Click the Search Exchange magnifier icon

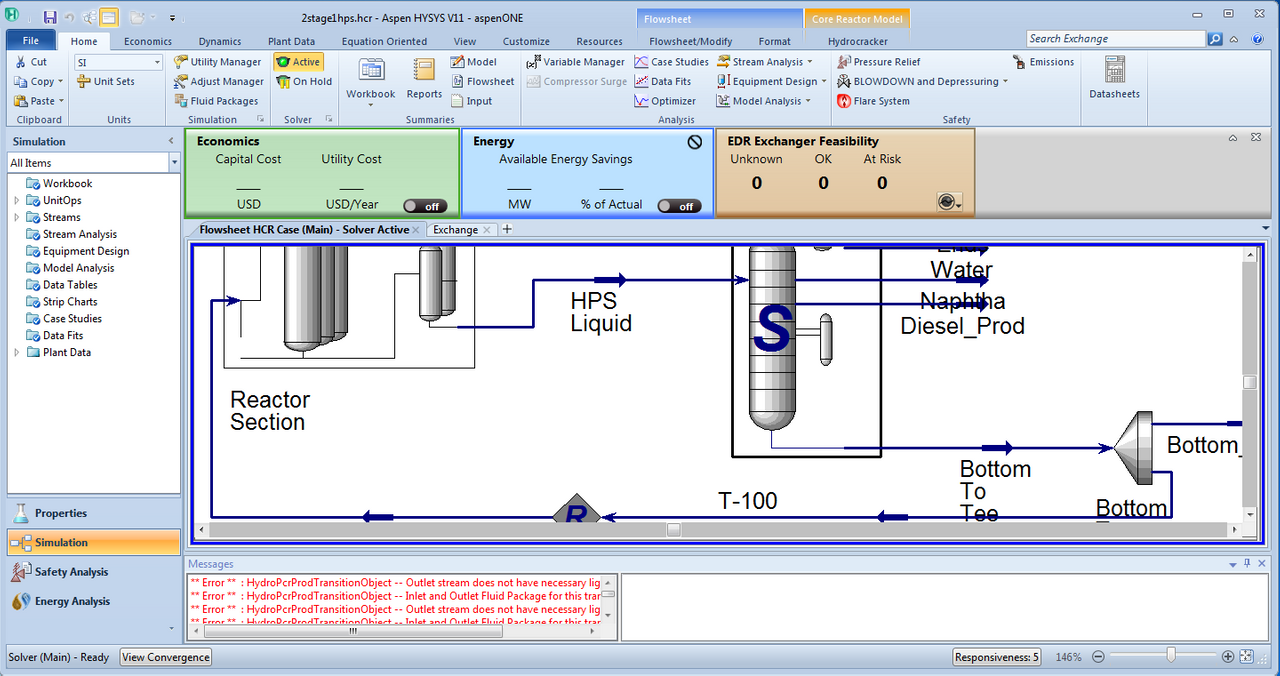[1215, 39]
